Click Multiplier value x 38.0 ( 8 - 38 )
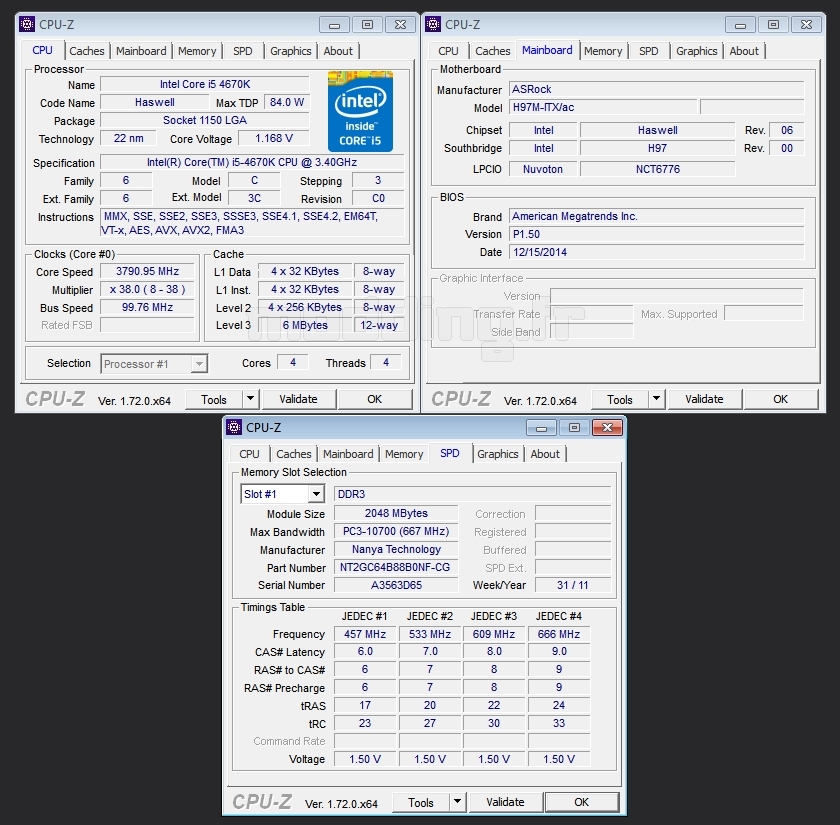 pos(147,289)
